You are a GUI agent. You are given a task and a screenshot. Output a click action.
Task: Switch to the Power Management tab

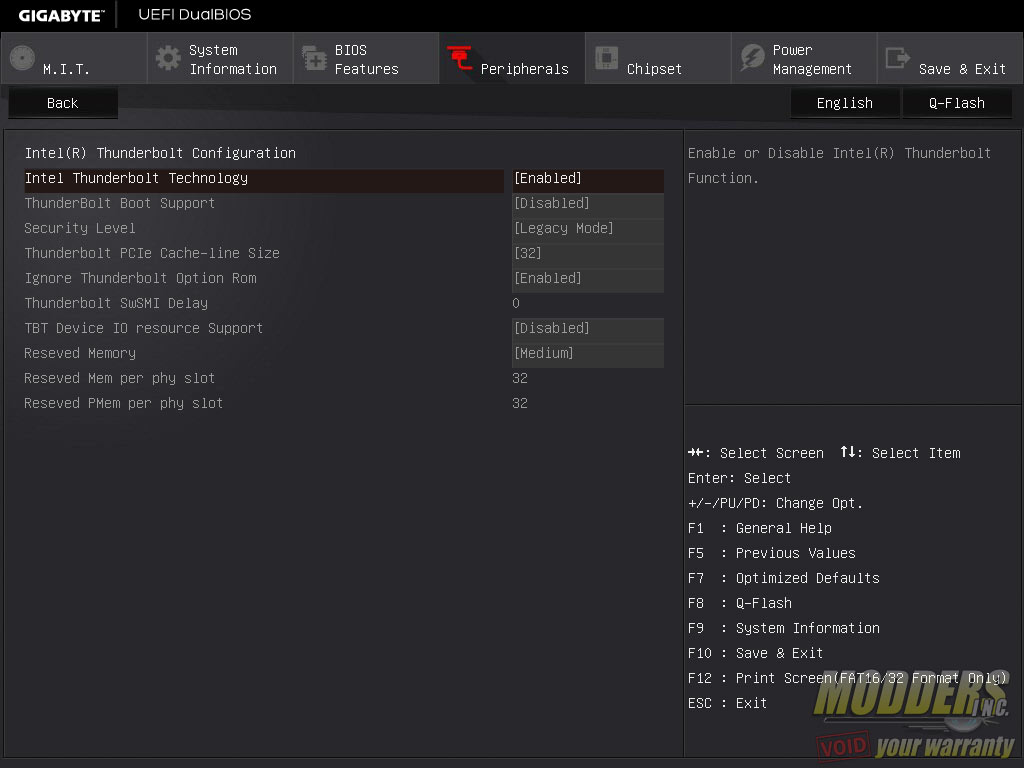[804, 59]
